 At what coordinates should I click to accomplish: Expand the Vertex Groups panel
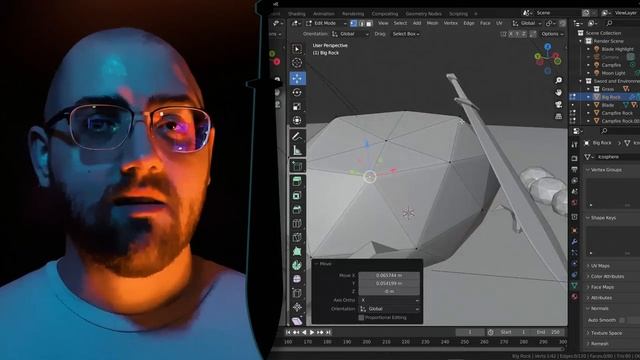606,169
